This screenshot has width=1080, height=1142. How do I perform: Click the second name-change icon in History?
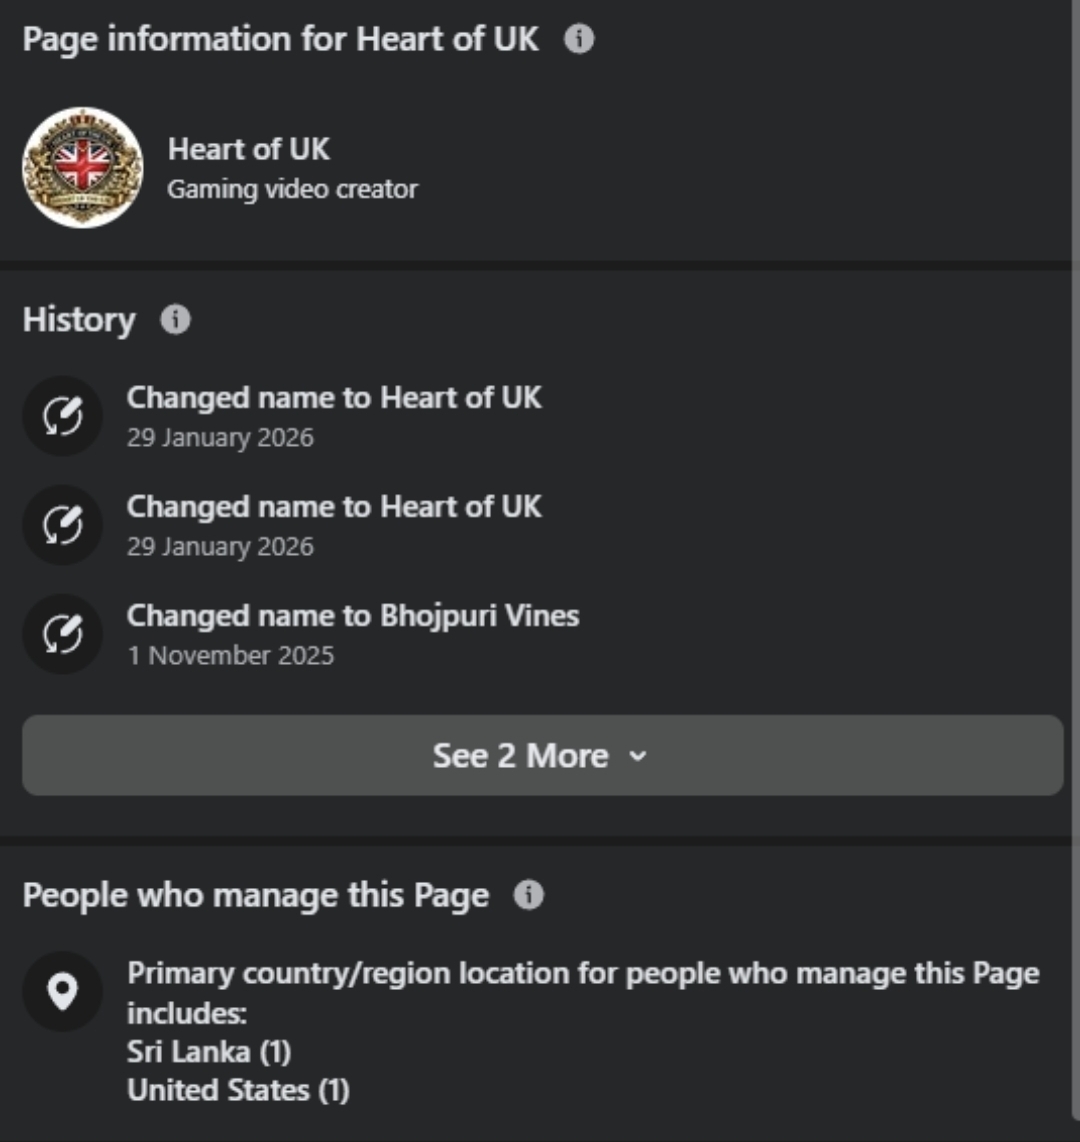point(63,525)
